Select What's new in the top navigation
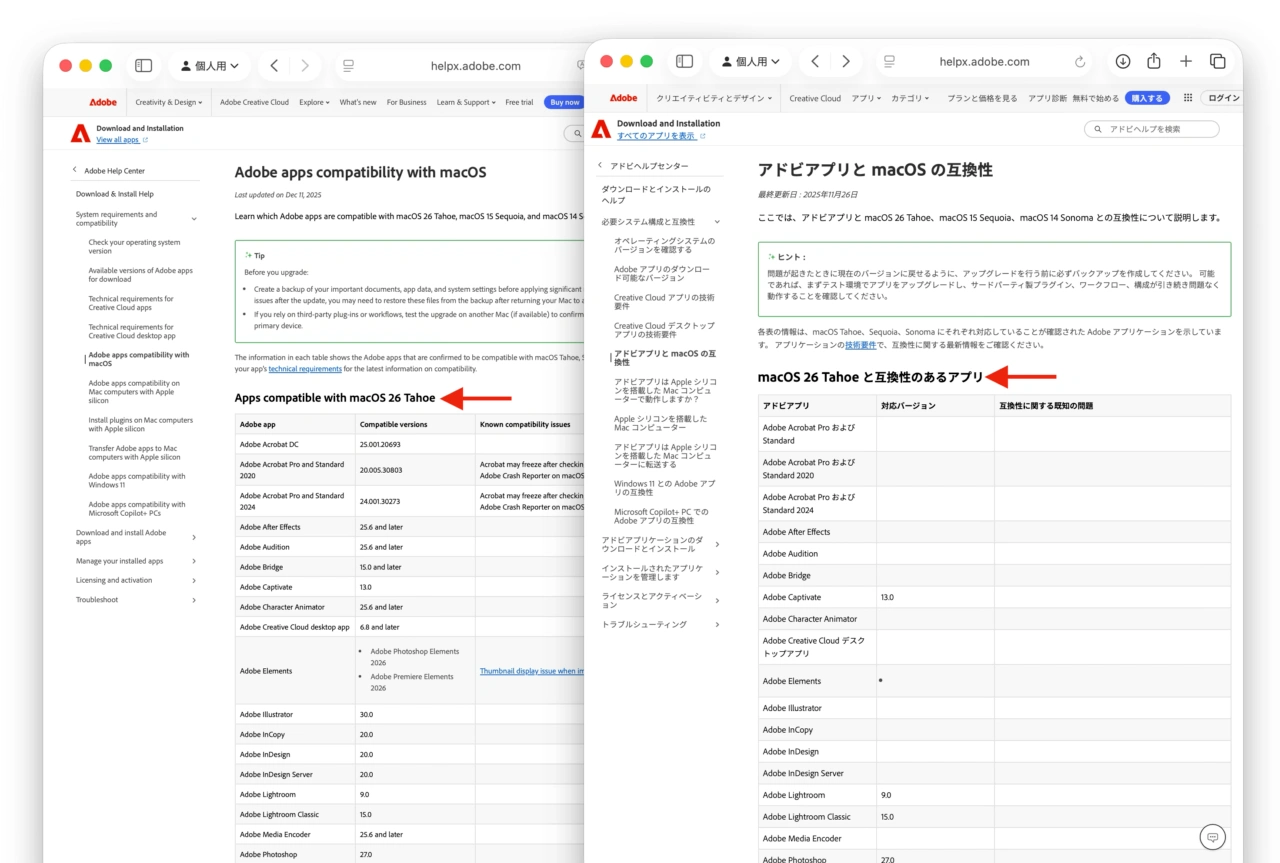The image size is (1280, 863). pyautogui.click(x=358, y=101)
